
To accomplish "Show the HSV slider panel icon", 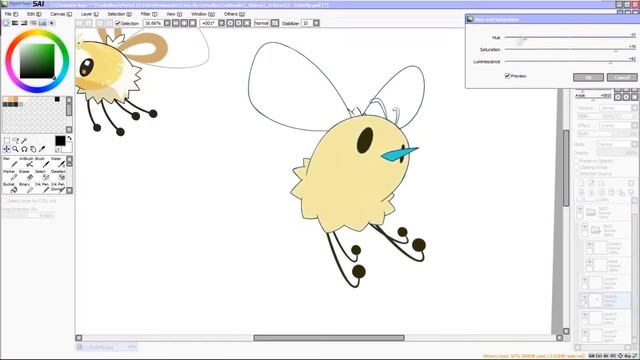I will (x=24, y=23).
